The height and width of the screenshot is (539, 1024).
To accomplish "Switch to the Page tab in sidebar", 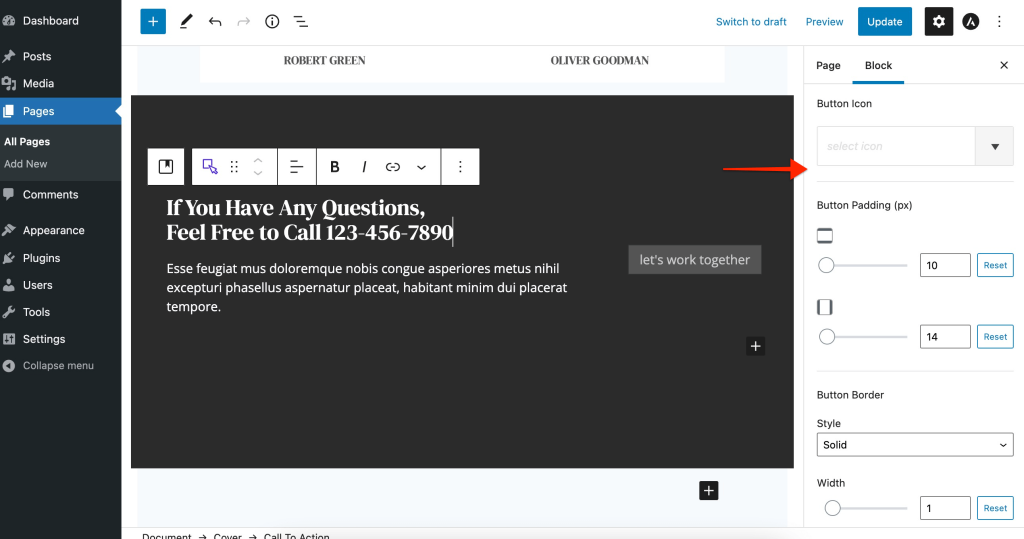I will click(828, 65).
